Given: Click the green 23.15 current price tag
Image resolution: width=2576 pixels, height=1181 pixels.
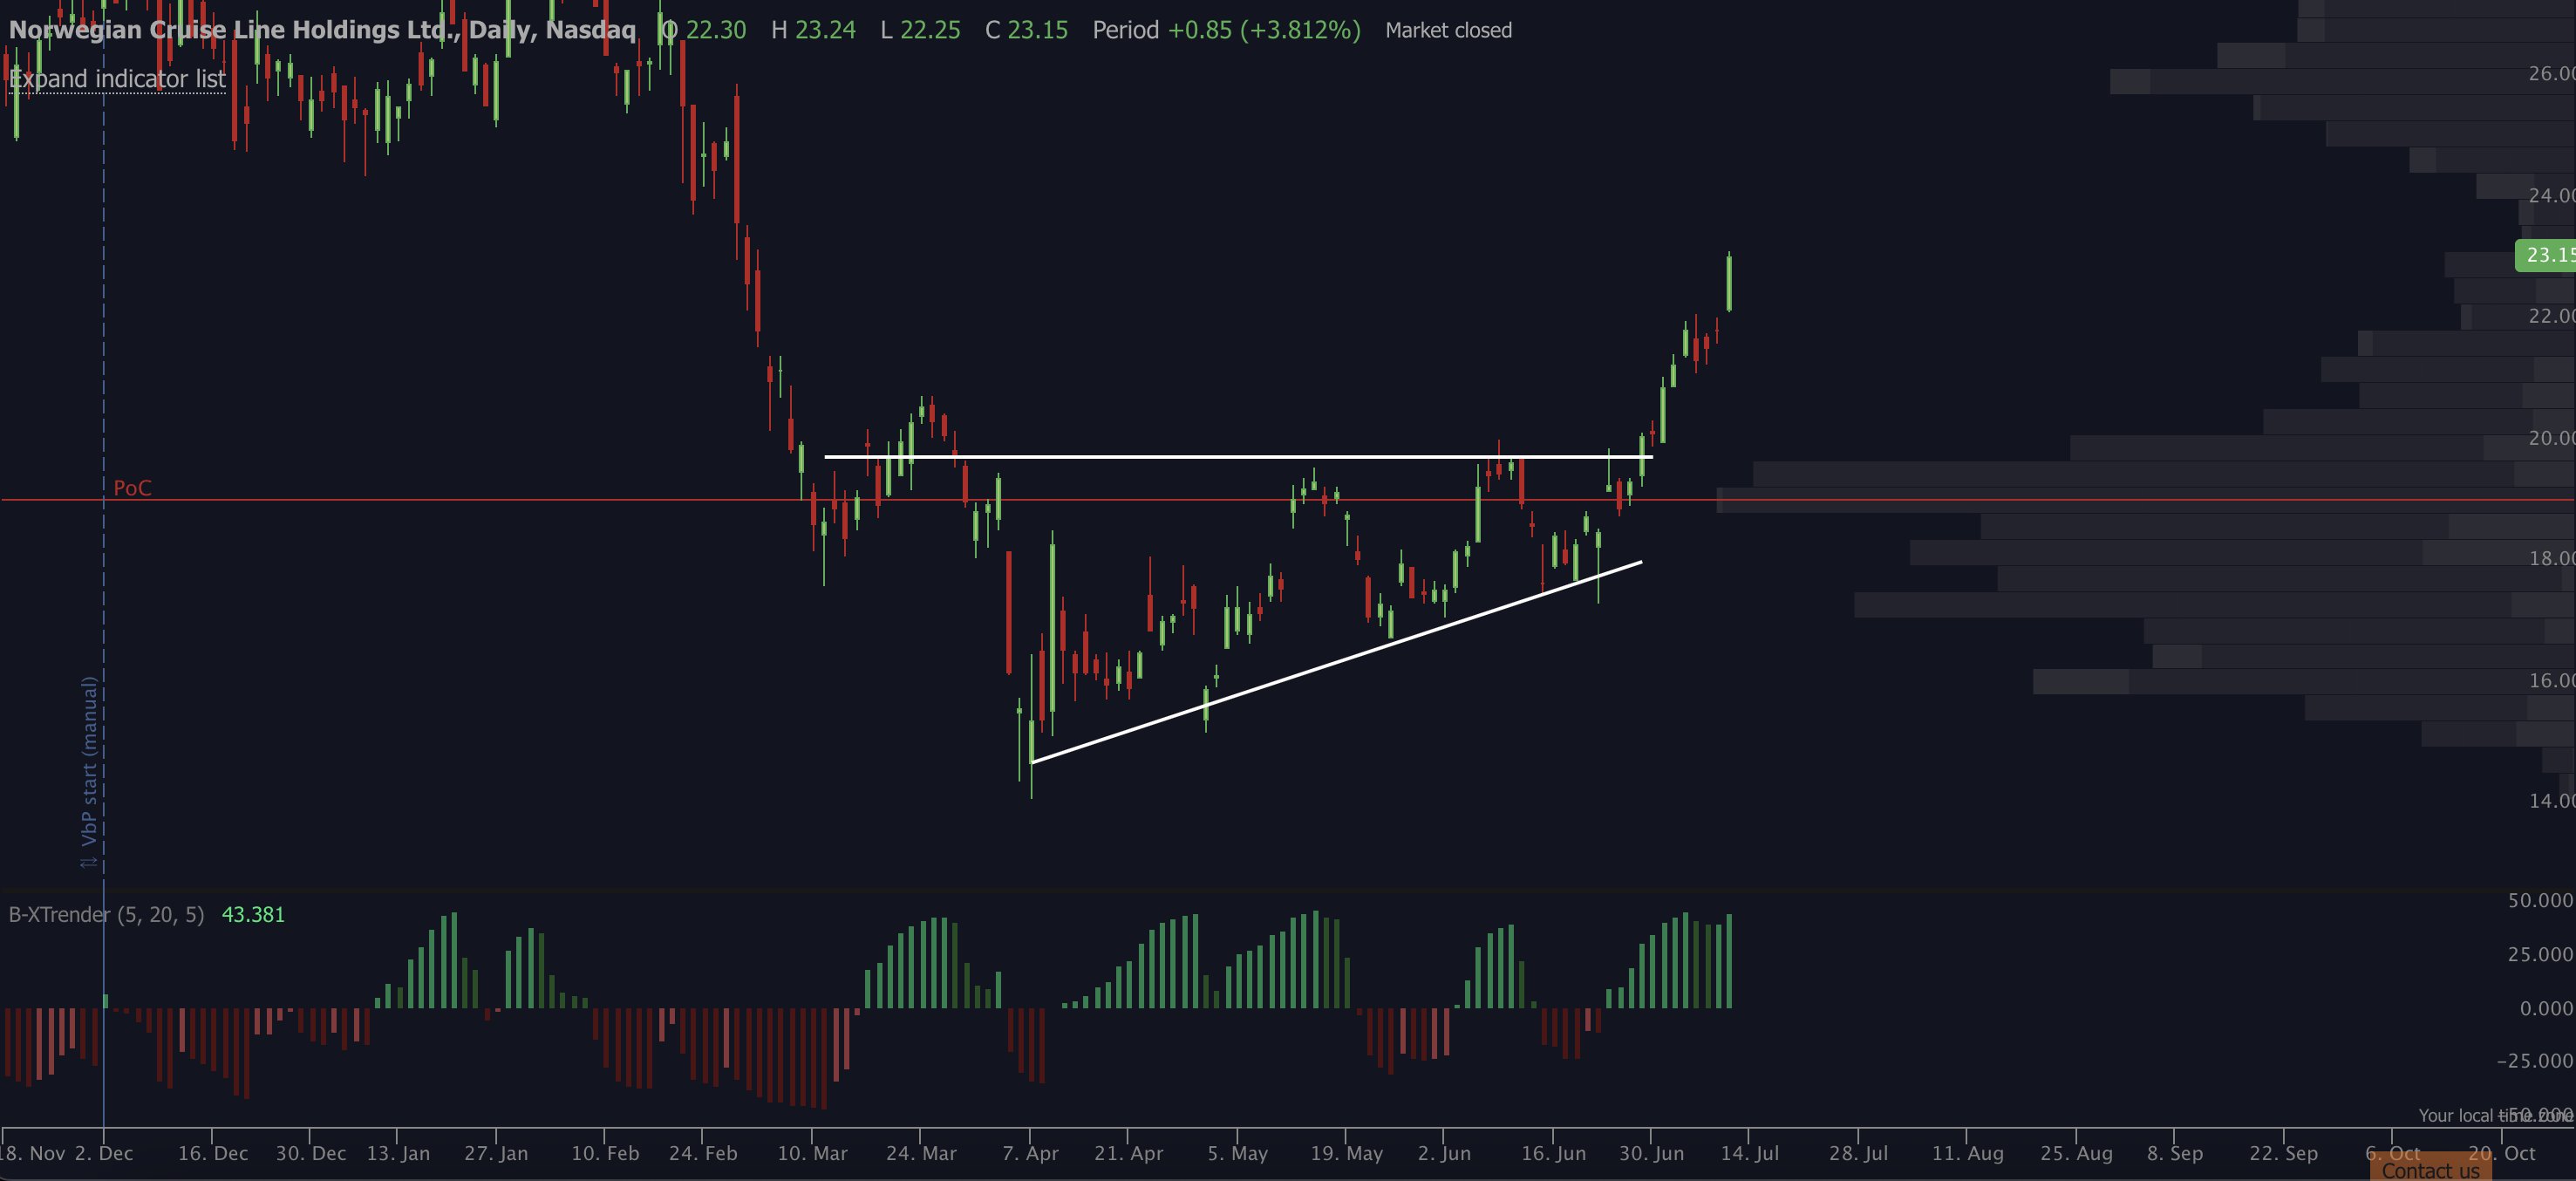Looking at the screenshot, I should pyautogui.click(x=2545, y=255).
